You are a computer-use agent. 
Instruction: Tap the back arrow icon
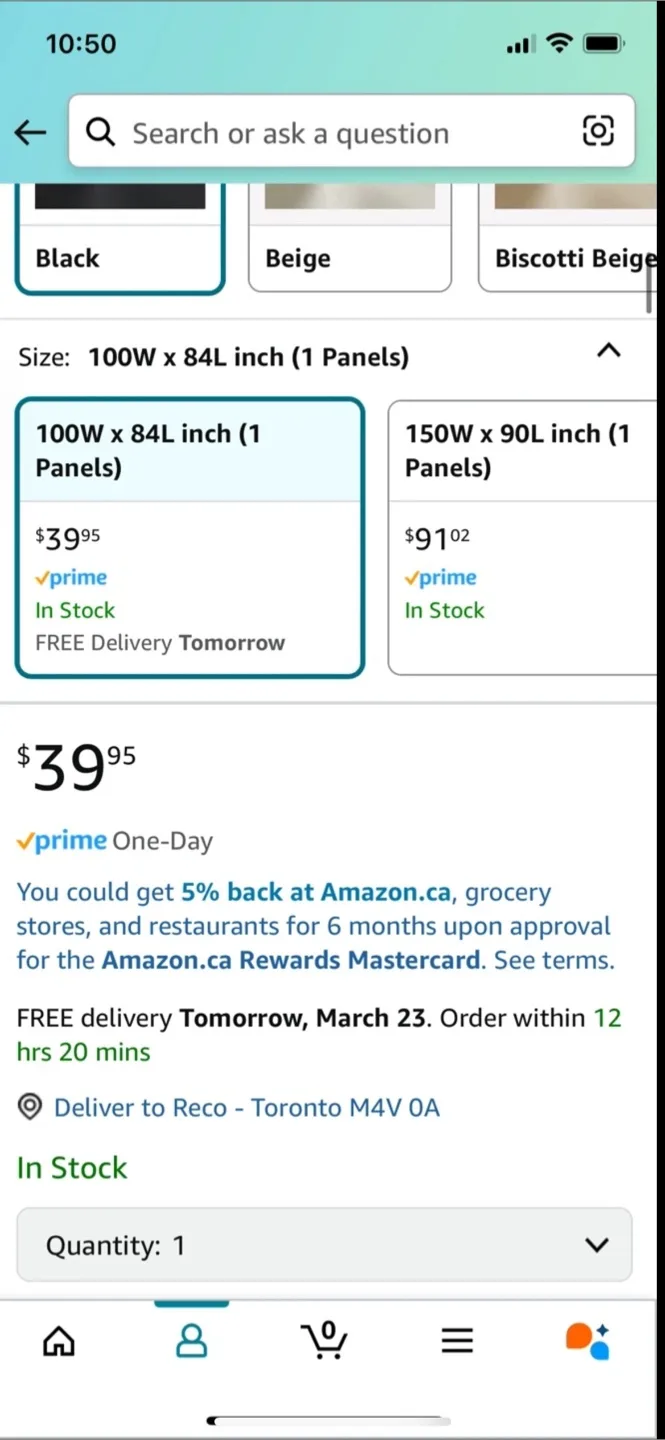click(x=31, y=132)
